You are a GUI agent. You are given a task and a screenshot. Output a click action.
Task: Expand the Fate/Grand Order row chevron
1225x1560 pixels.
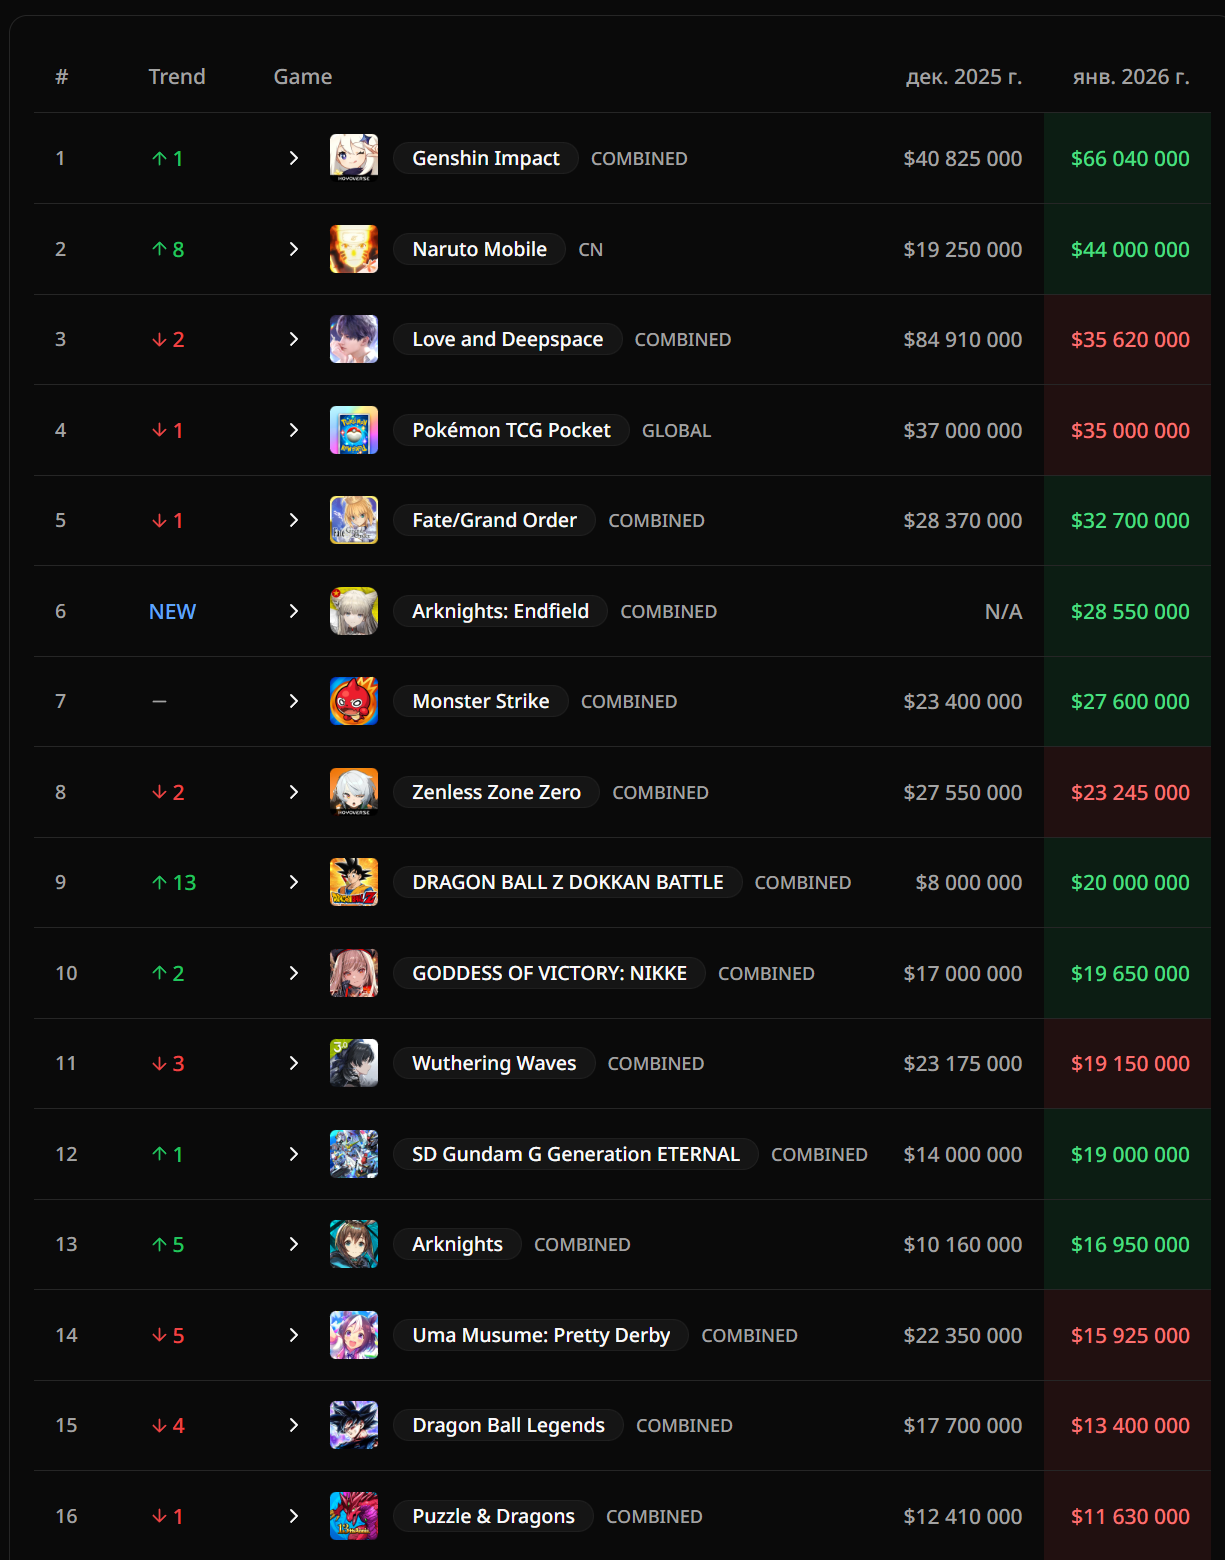[x=293, y=520]
